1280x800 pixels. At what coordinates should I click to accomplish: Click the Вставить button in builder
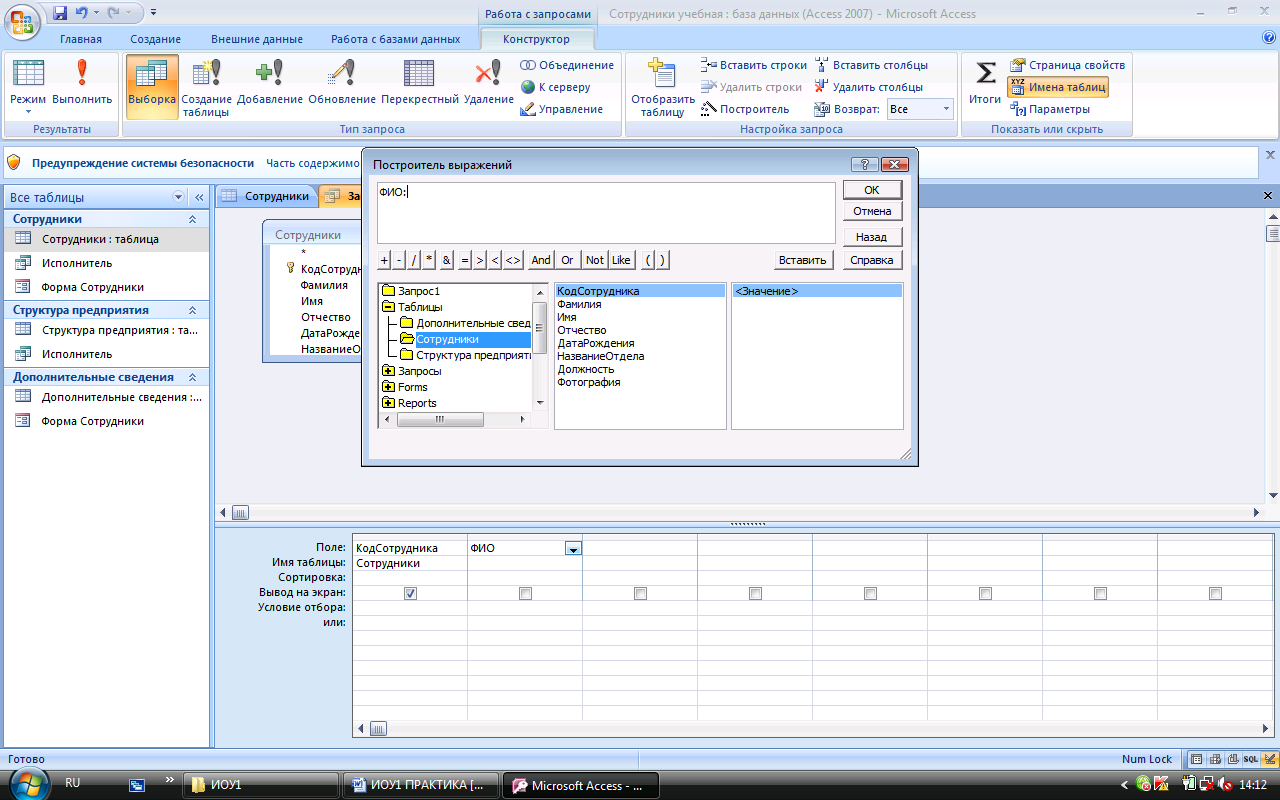[x=802, y=260]
